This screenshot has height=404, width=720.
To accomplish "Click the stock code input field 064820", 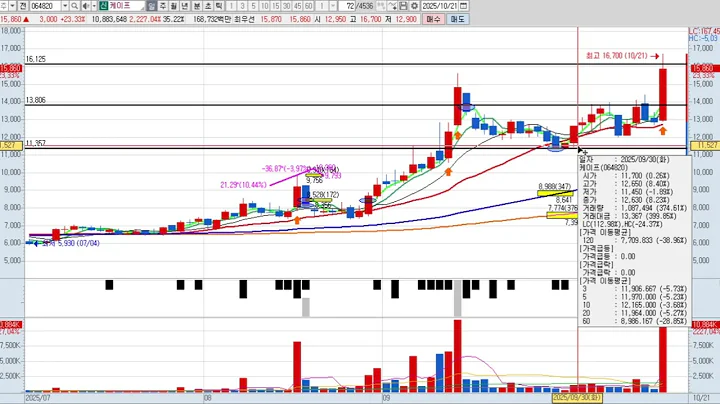I will (46, 6).
